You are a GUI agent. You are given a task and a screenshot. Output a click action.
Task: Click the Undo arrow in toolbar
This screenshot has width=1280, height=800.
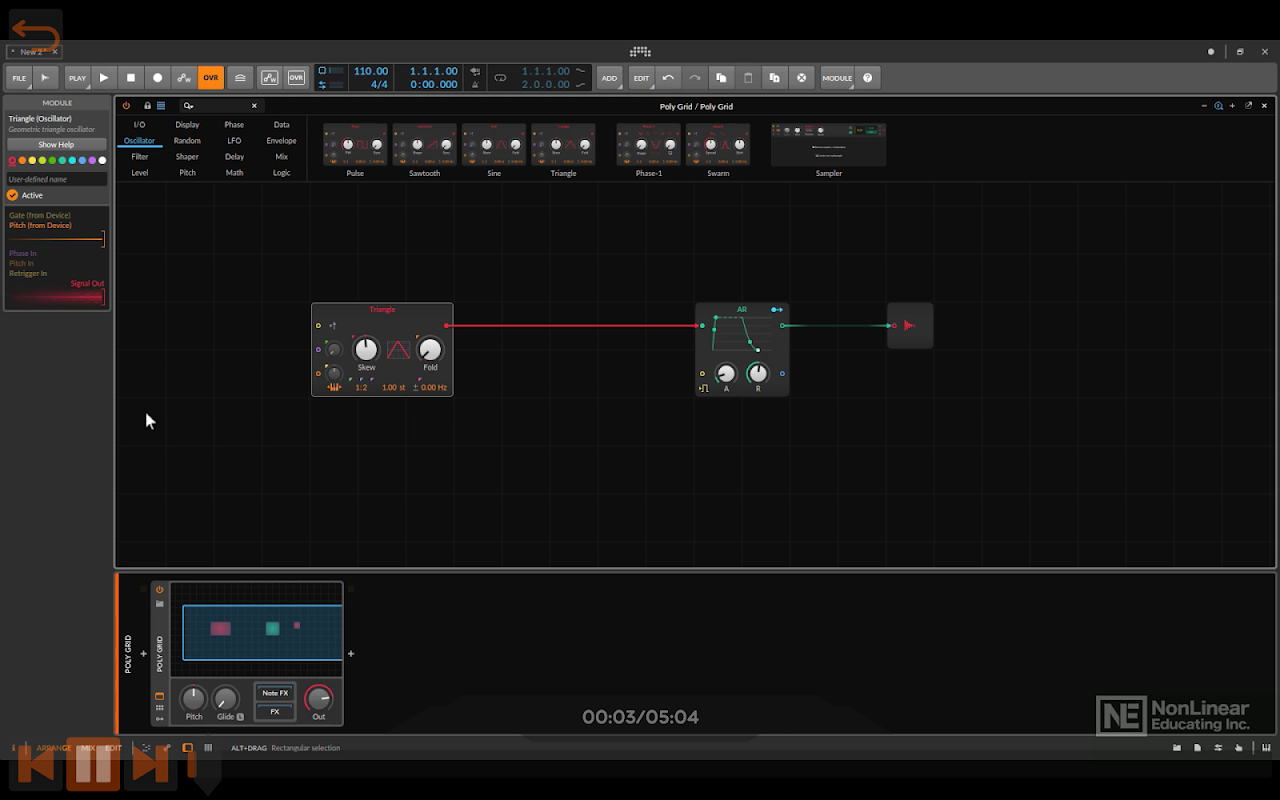click(x=668, y=78)
